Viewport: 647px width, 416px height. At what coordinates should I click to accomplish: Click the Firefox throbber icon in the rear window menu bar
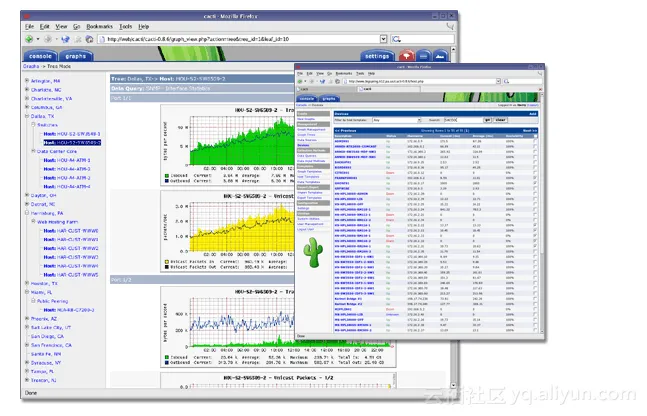(x=450, y=26)
